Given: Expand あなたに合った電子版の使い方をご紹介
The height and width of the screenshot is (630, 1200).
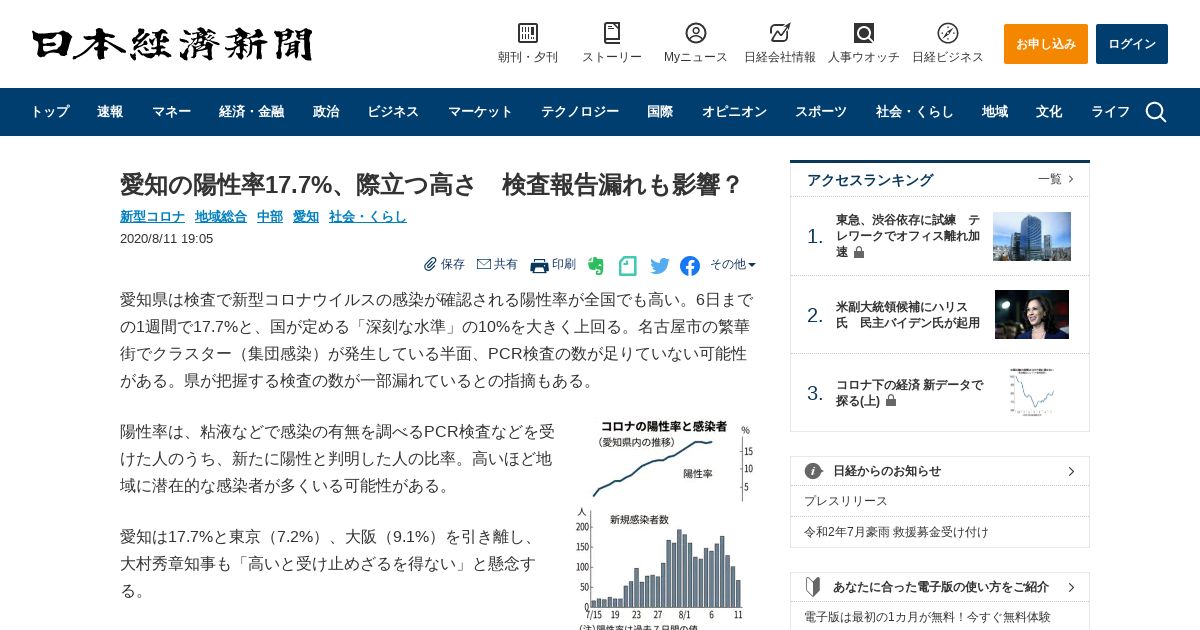Looking at the screenshot, I should tap(940, 587).
